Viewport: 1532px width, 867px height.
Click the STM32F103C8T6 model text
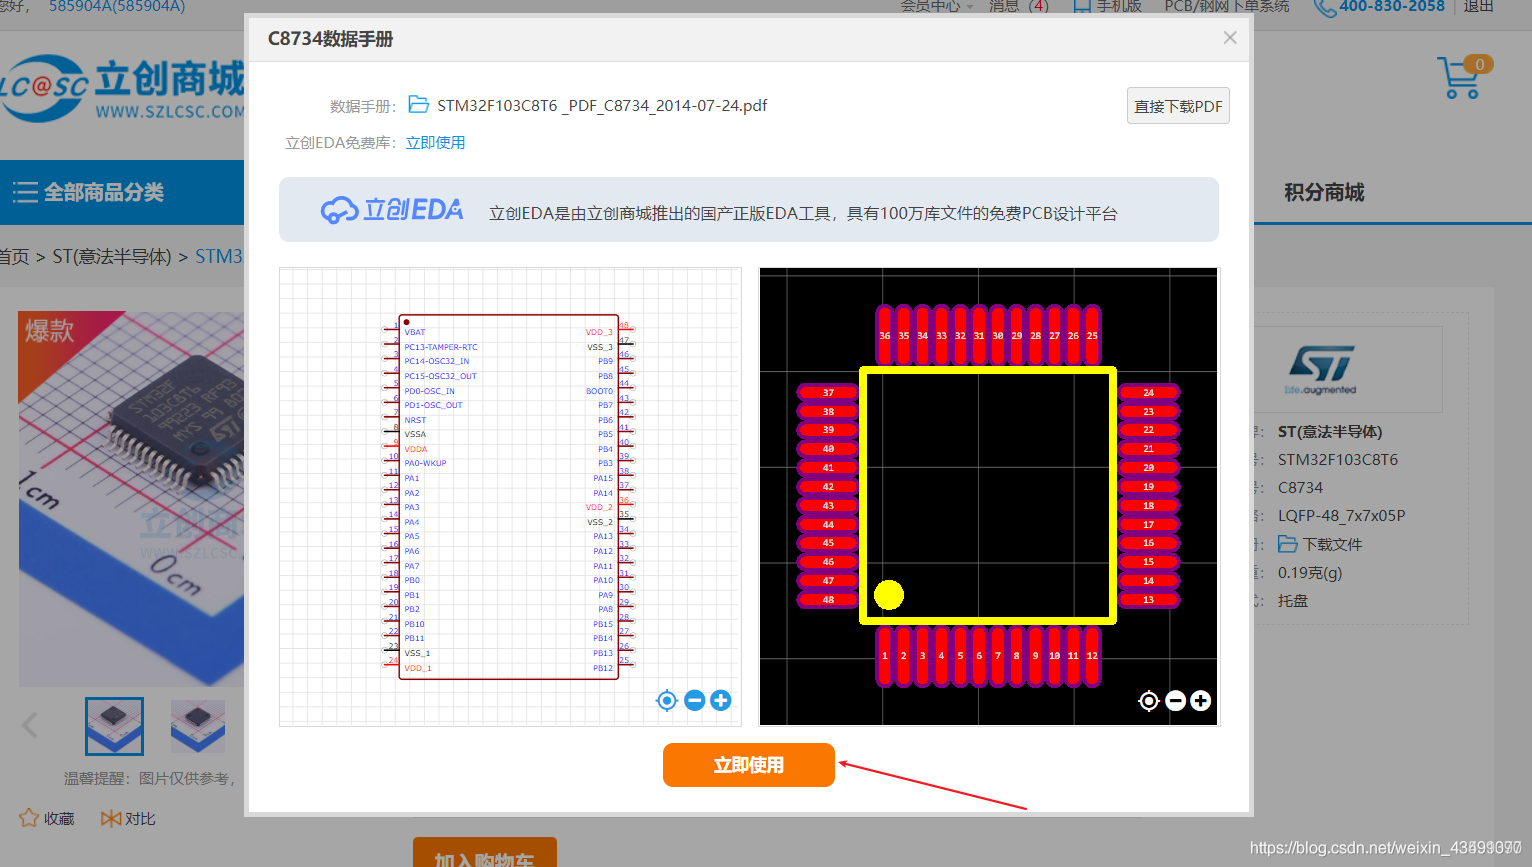pyautogui.click(x=1338, y=459)
